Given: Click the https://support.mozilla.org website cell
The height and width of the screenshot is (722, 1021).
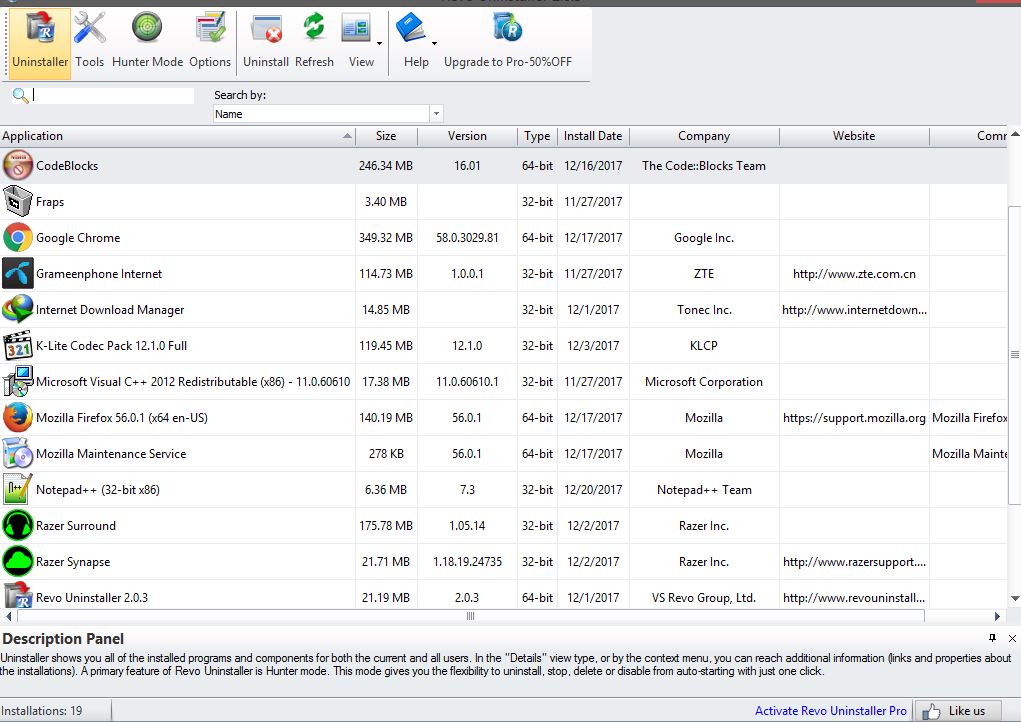Looking at the screenshot, I should [x=854, y=418].
